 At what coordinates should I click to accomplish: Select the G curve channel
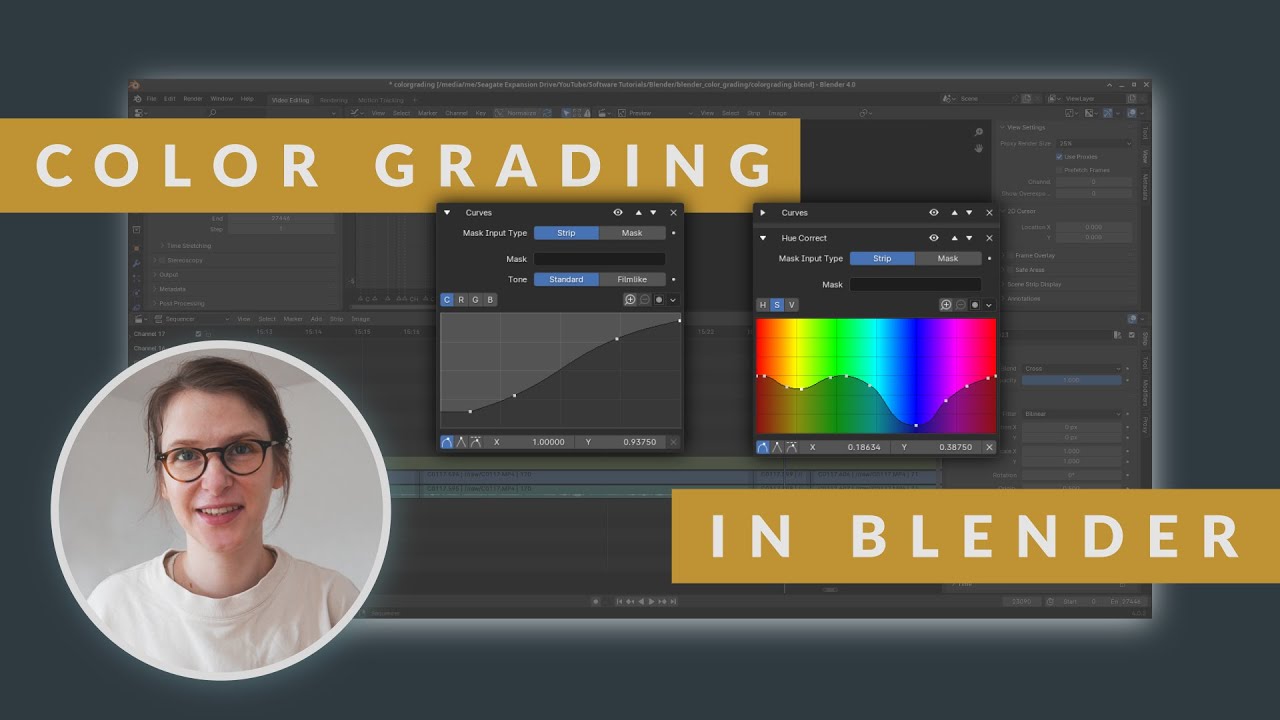(475, 300)
